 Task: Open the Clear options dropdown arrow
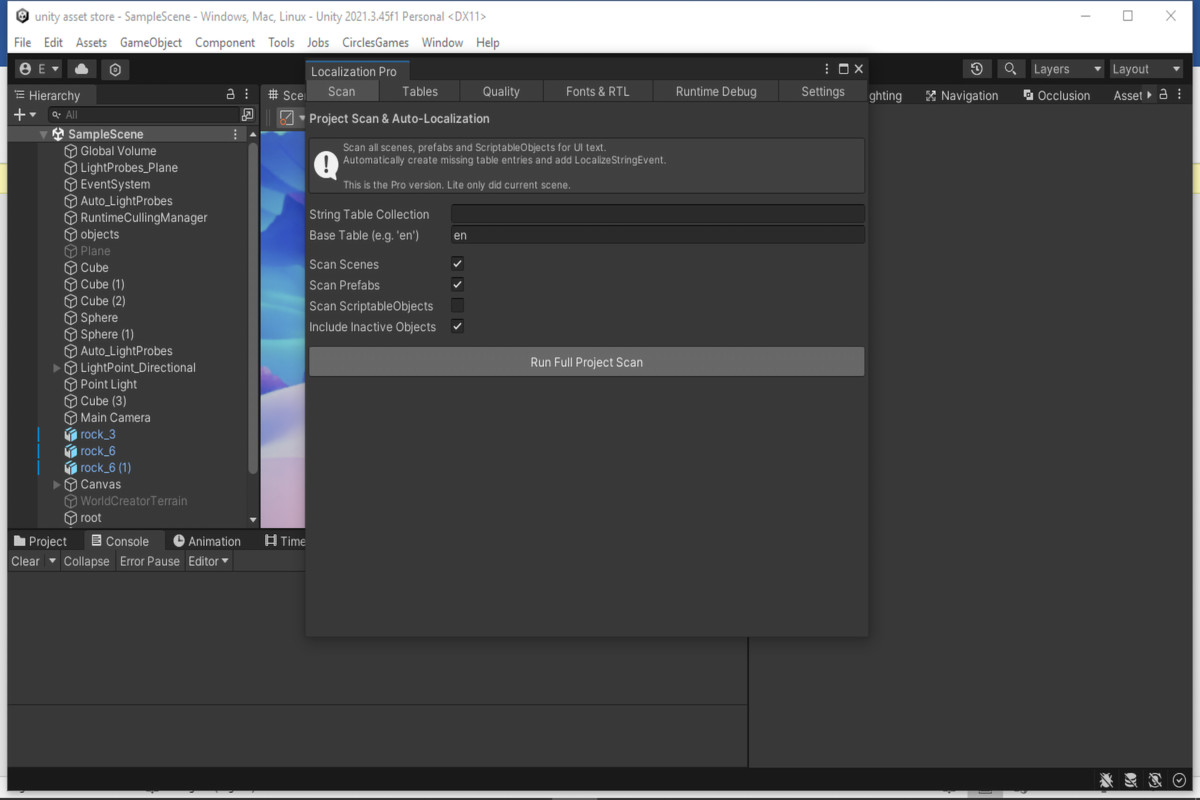[x=52, y=561]
